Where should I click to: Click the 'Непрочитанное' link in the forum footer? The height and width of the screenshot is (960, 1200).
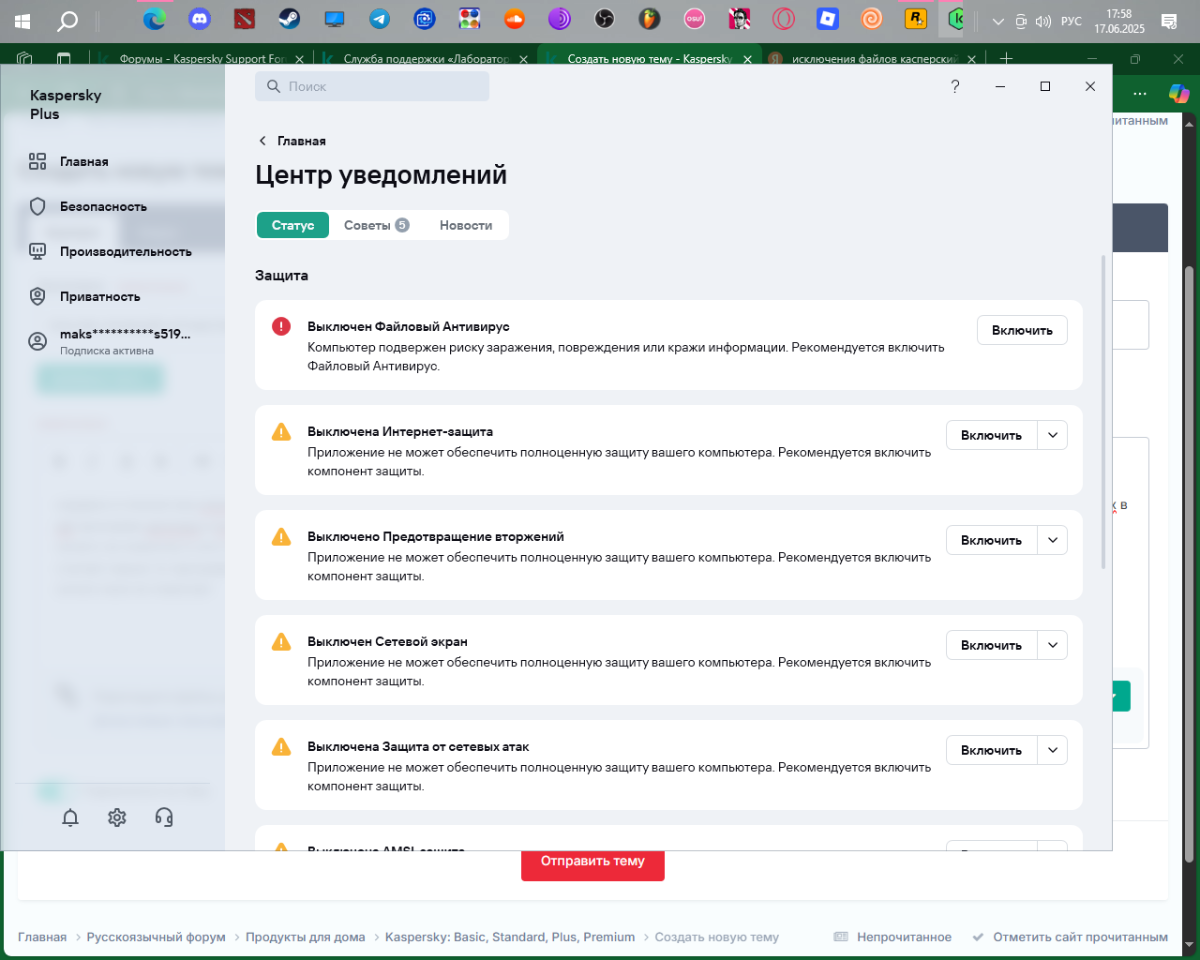point(892,937)
